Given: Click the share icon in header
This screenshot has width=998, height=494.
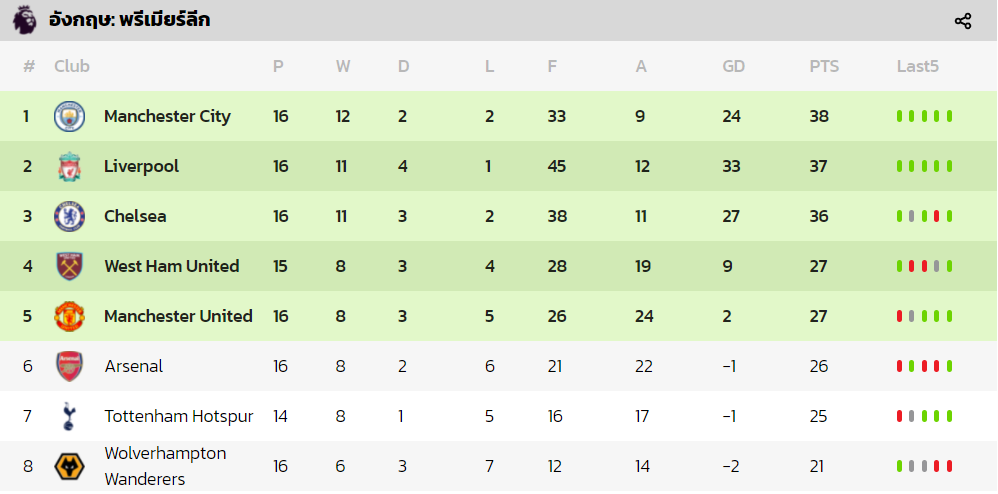Looking at the screenshot, I should 962,21.
